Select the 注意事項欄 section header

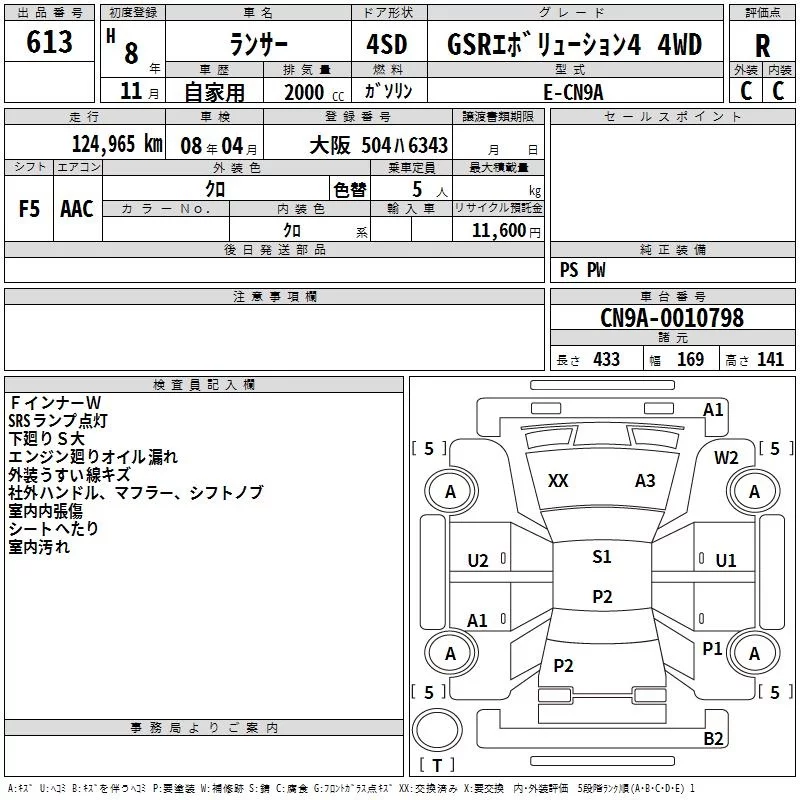pos(274,296)
